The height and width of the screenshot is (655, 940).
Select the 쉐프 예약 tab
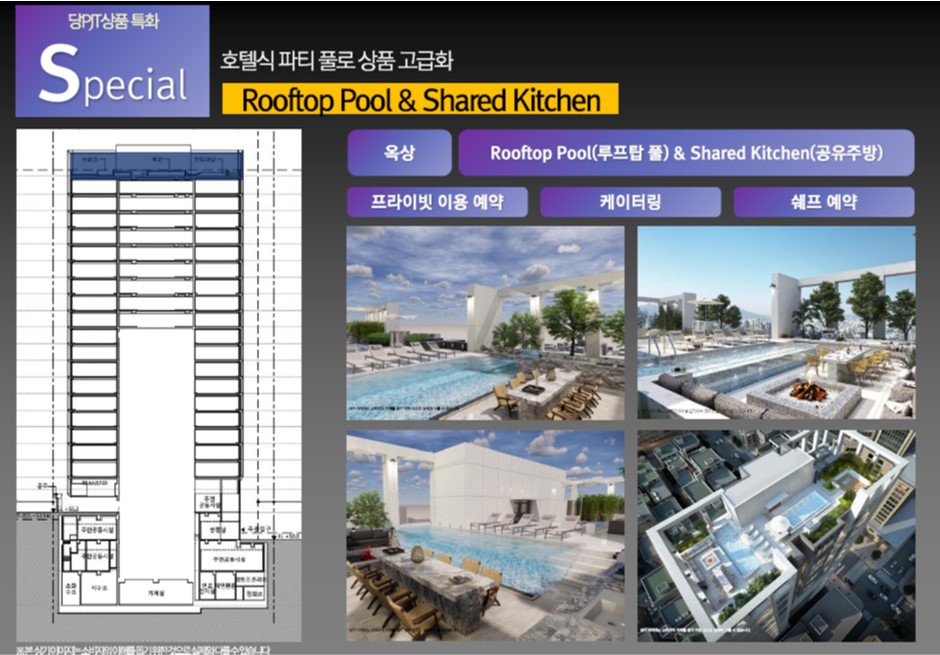coord(823,202)
